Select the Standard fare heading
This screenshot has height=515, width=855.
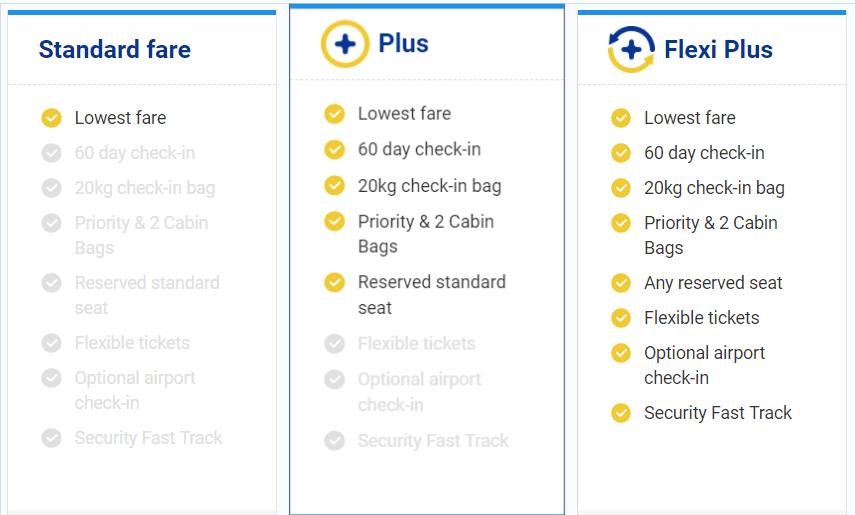tap(114, 49)
